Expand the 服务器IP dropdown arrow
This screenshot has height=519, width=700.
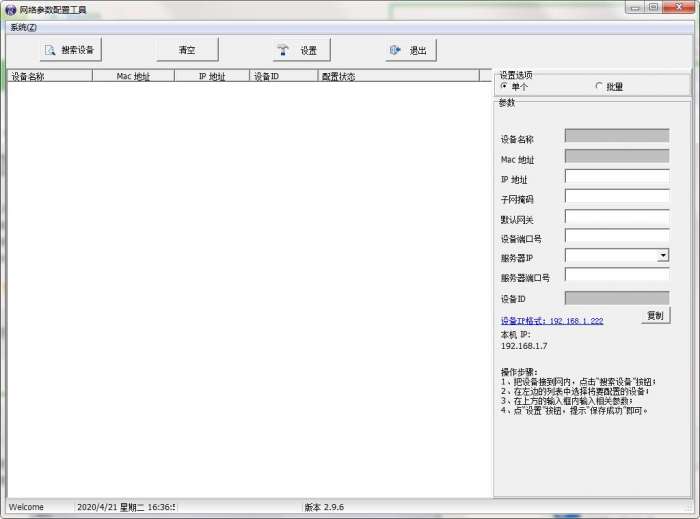(663, 255)
